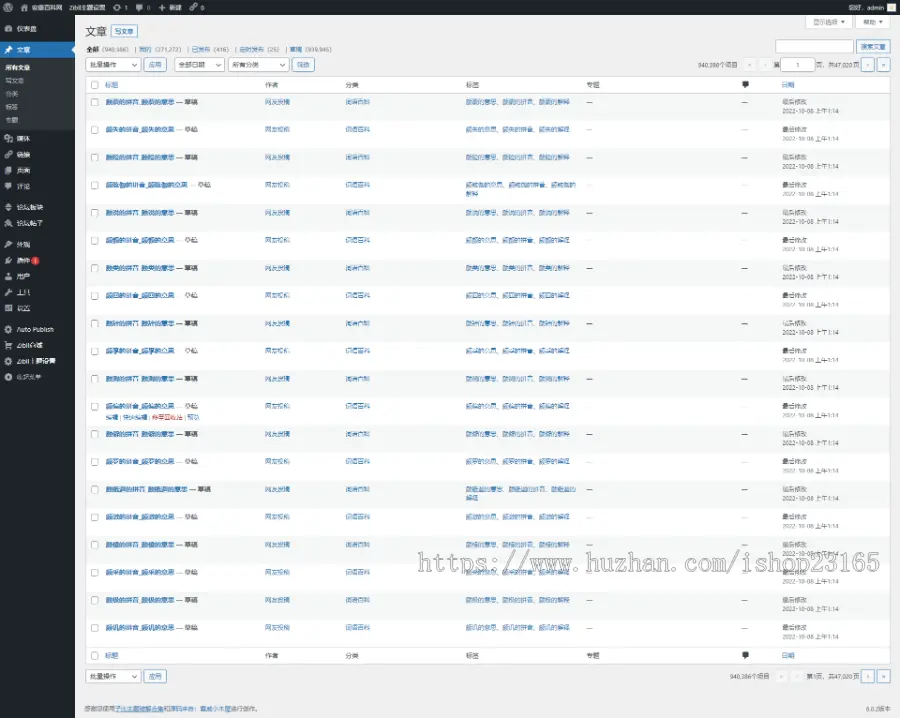Filter posts by 草稿 draft status

[296, 49]
